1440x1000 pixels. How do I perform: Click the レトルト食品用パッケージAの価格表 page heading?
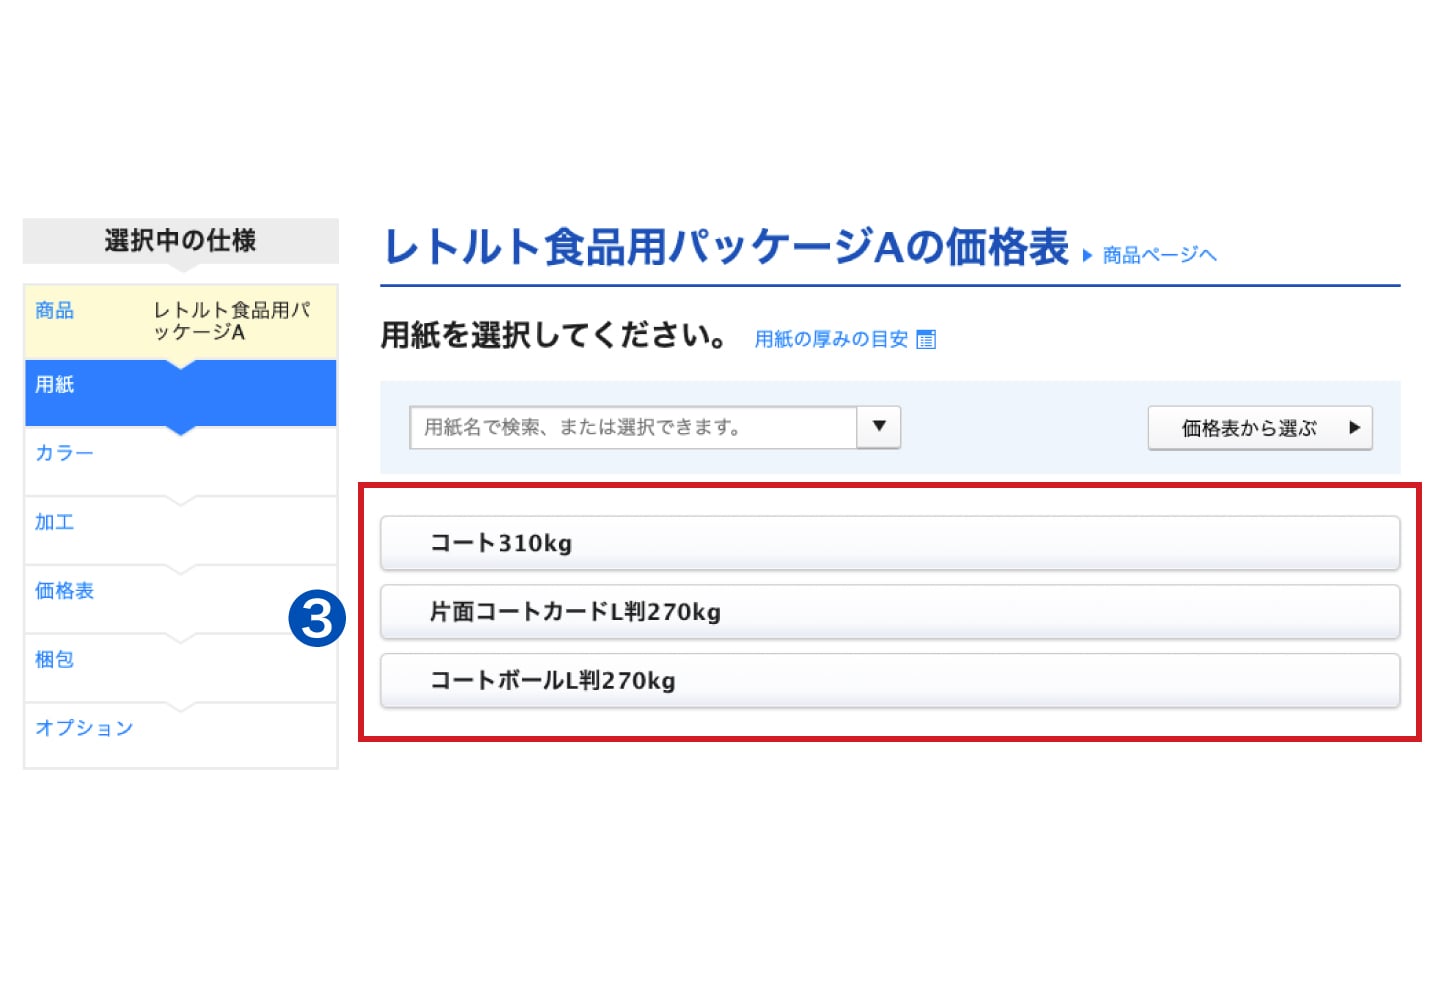pos(726,248)
